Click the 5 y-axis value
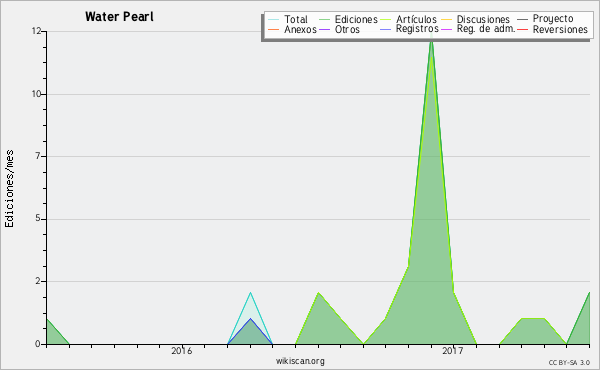Image resolution: width=600 pixels, height=370 pixels. coord(38,218)
